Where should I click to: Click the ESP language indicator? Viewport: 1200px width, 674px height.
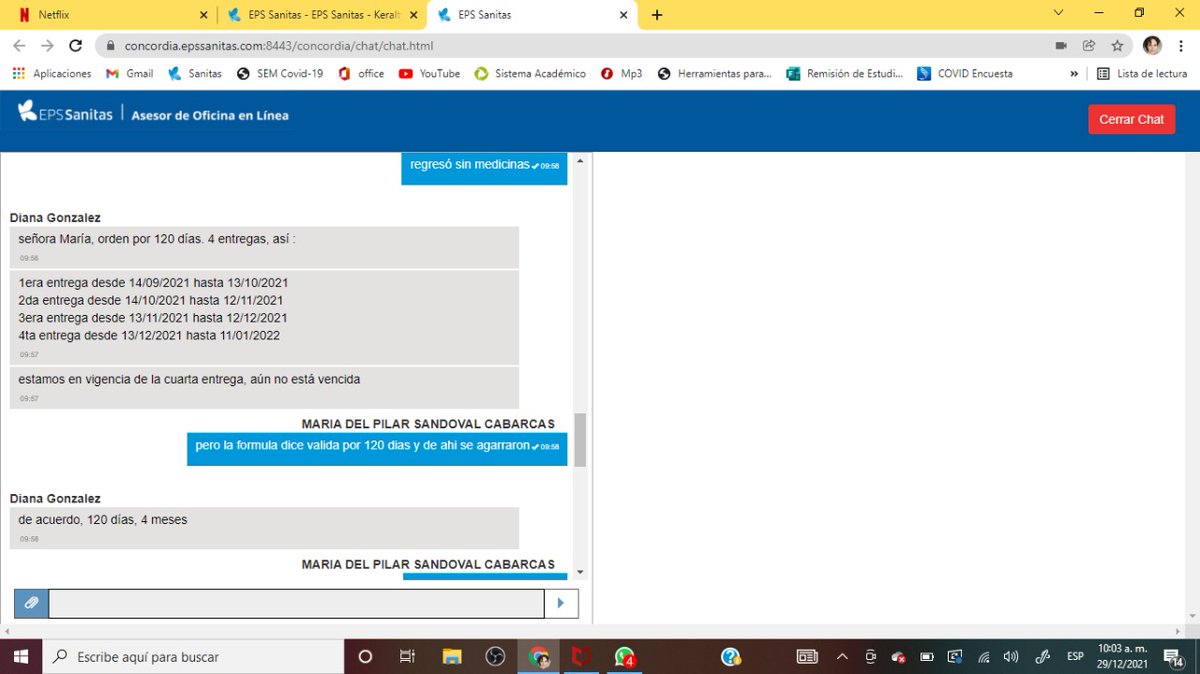[x=1075, y=657]
